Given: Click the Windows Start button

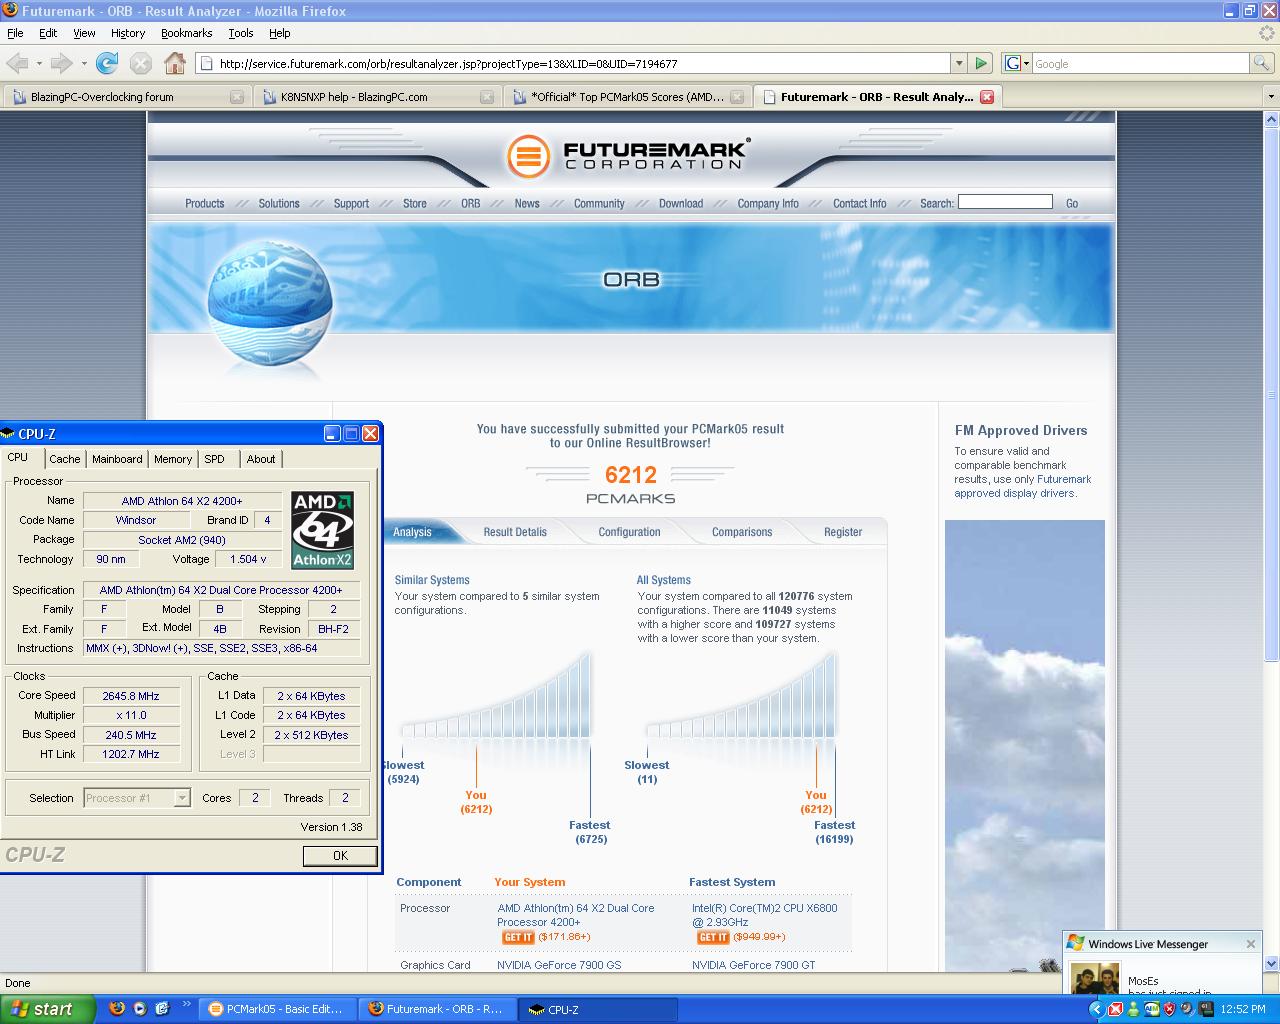Looking at the screenshot, I should tap(47, 1009).
